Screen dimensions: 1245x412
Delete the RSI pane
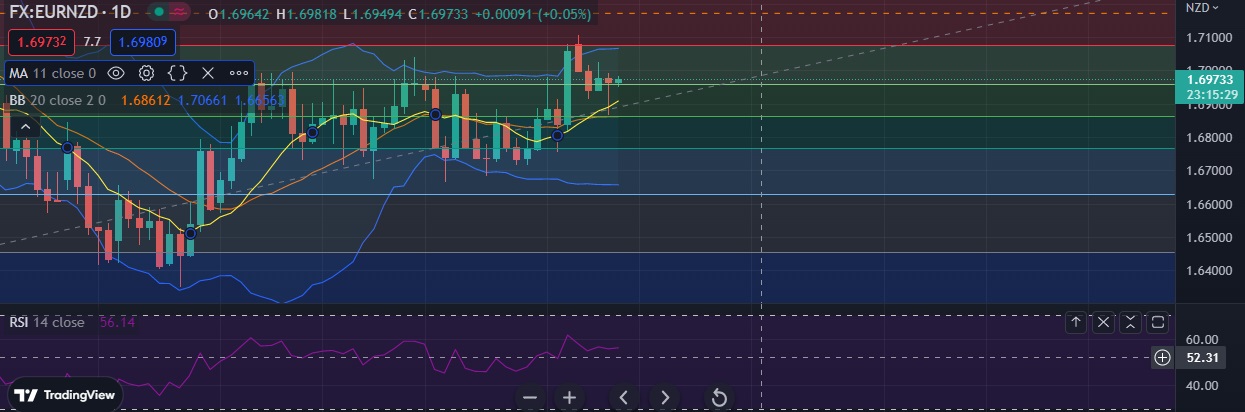(x=1103, y=322)
